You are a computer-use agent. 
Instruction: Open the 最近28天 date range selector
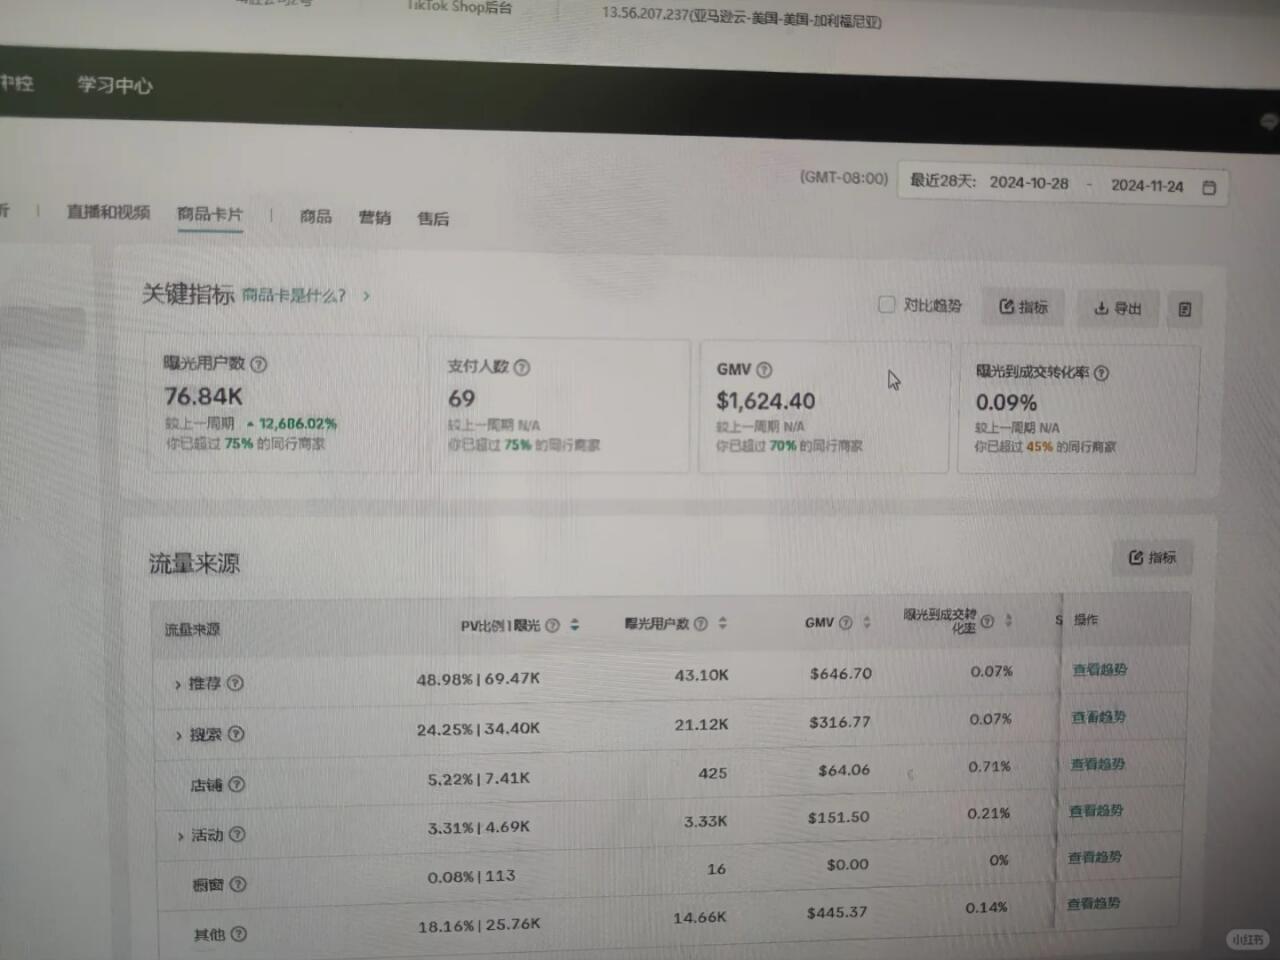click(x=1063, y=185)
